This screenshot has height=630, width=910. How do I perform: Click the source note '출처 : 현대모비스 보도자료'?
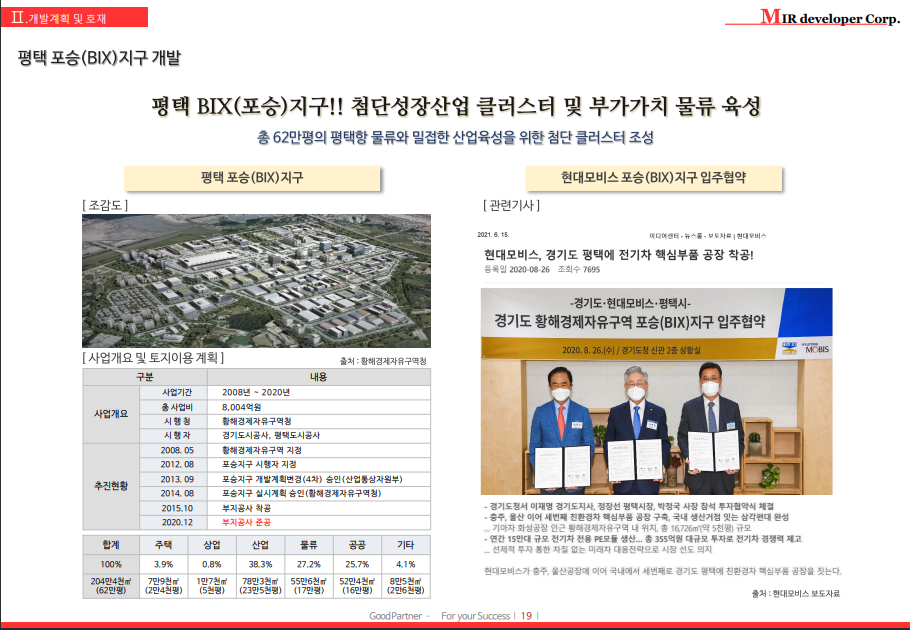[795, 593]
